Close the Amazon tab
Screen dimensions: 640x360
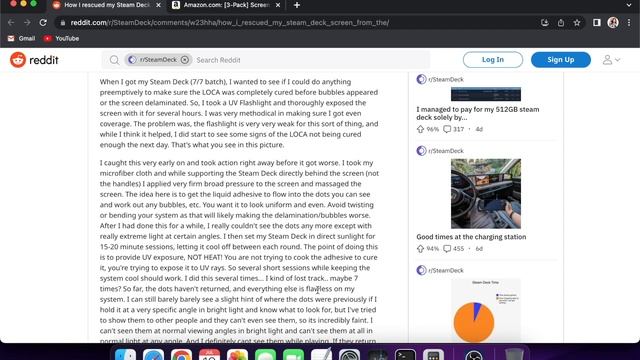[x=278, y=5]
